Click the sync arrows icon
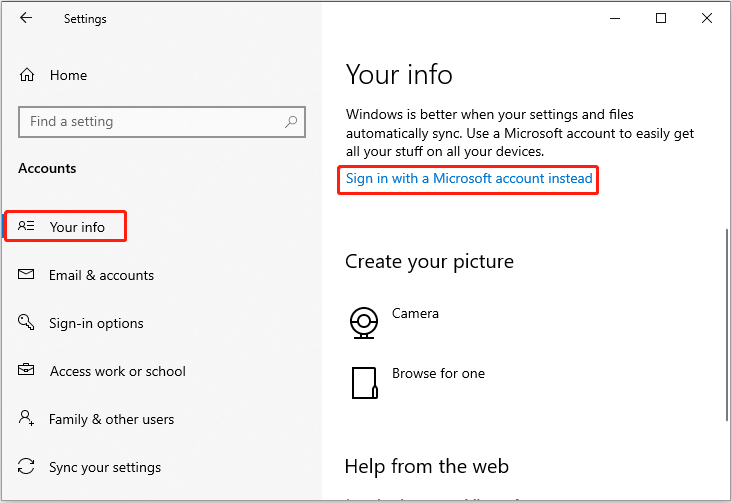The height and width of the screenshot is (503, 732). coord(26,466)
